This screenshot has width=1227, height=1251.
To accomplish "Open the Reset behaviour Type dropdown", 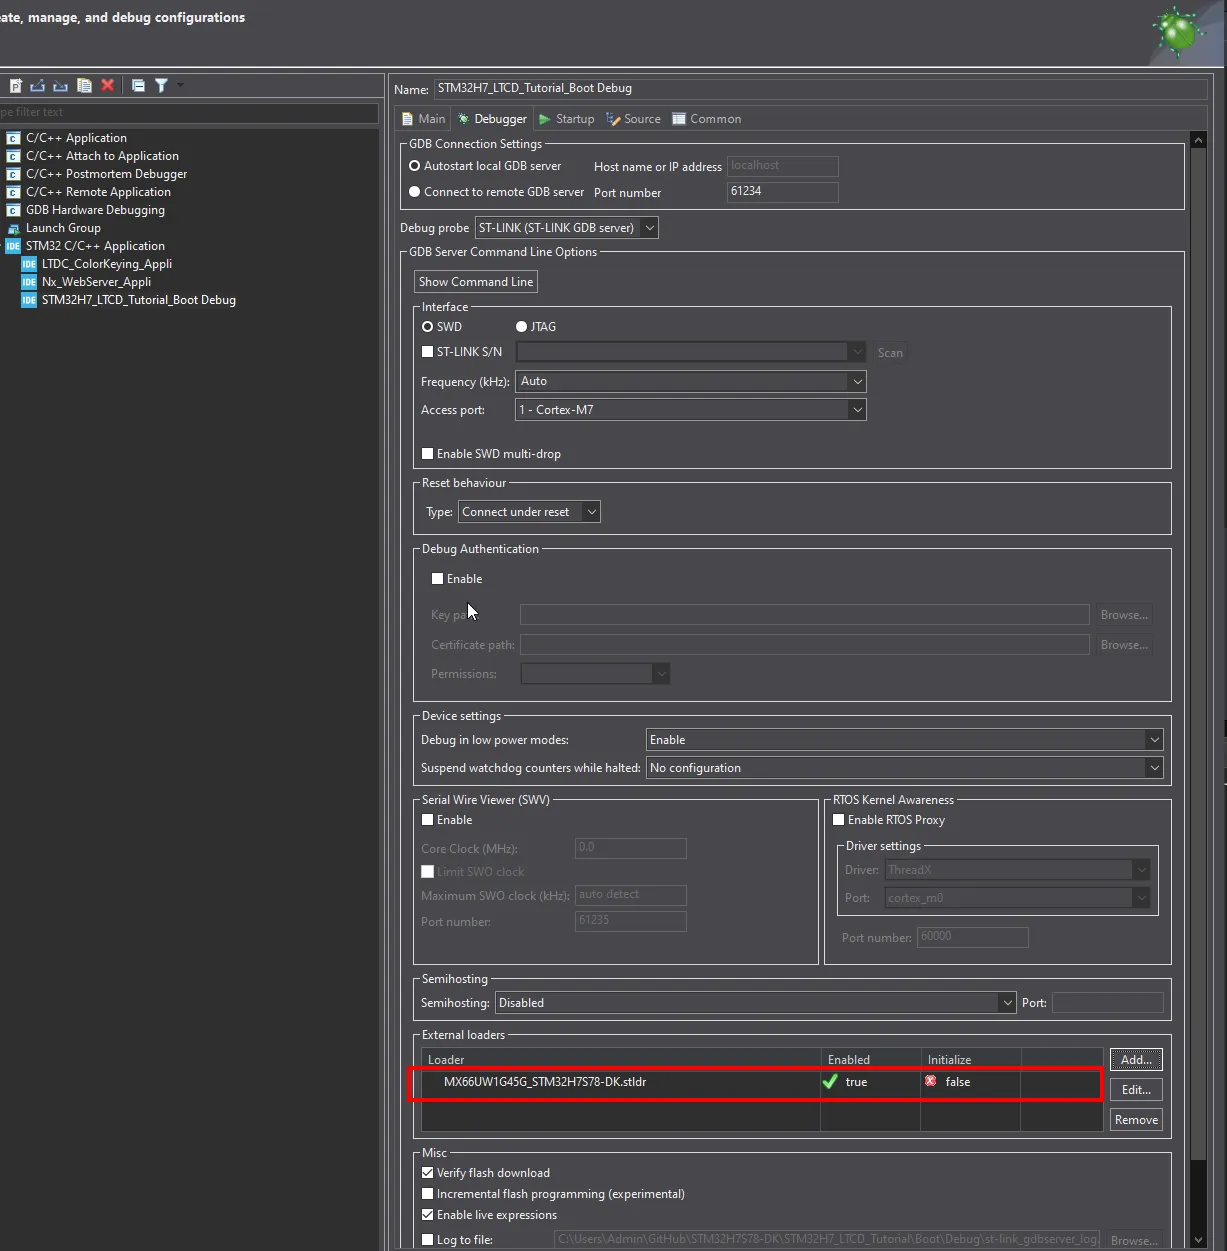I will click(x=529, y=512).
